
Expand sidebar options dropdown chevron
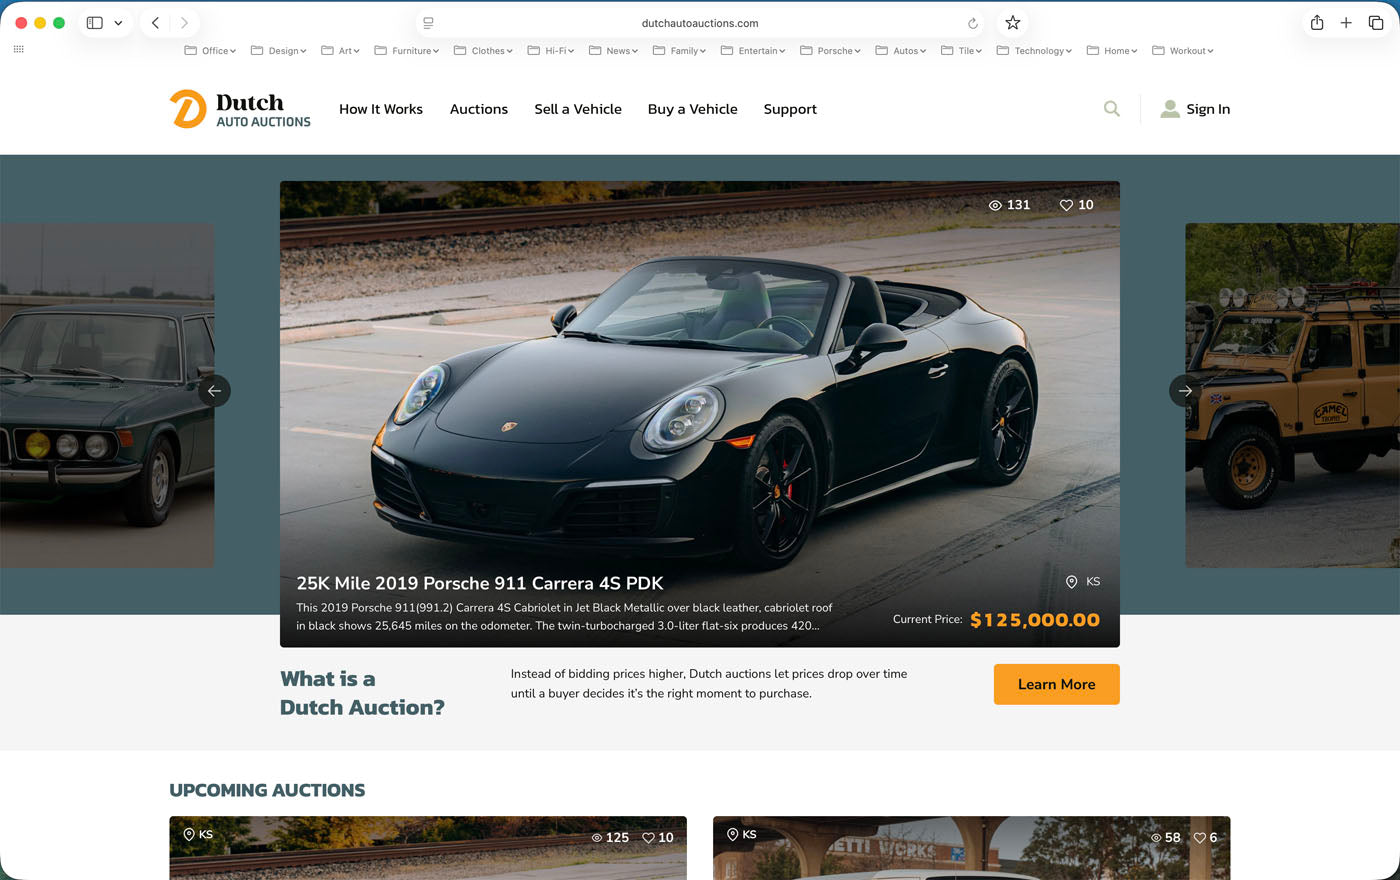118,23
